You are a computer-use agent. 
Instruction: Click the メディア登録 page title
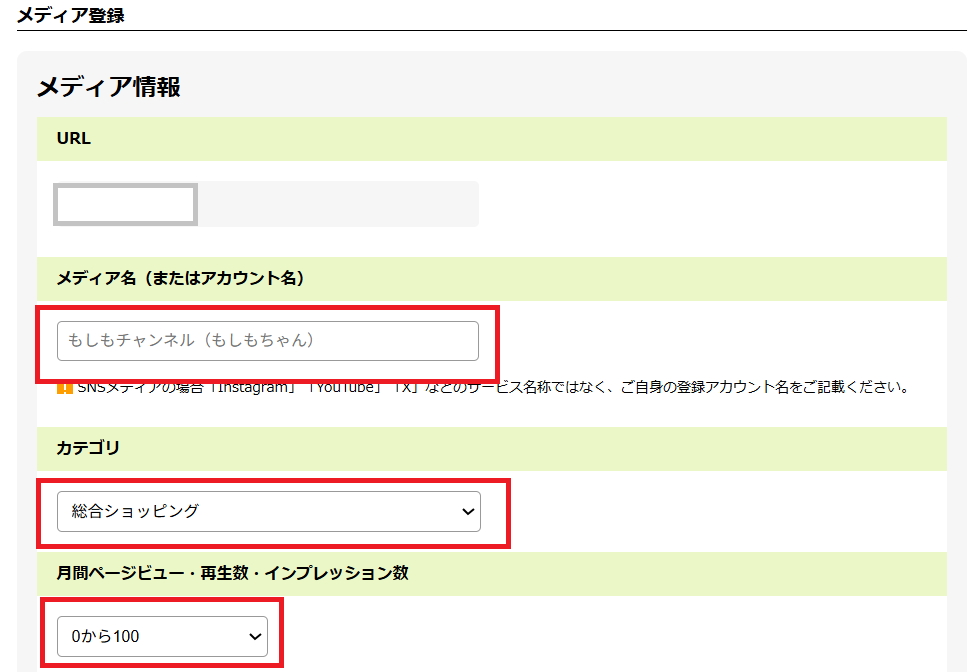[71, 15]
